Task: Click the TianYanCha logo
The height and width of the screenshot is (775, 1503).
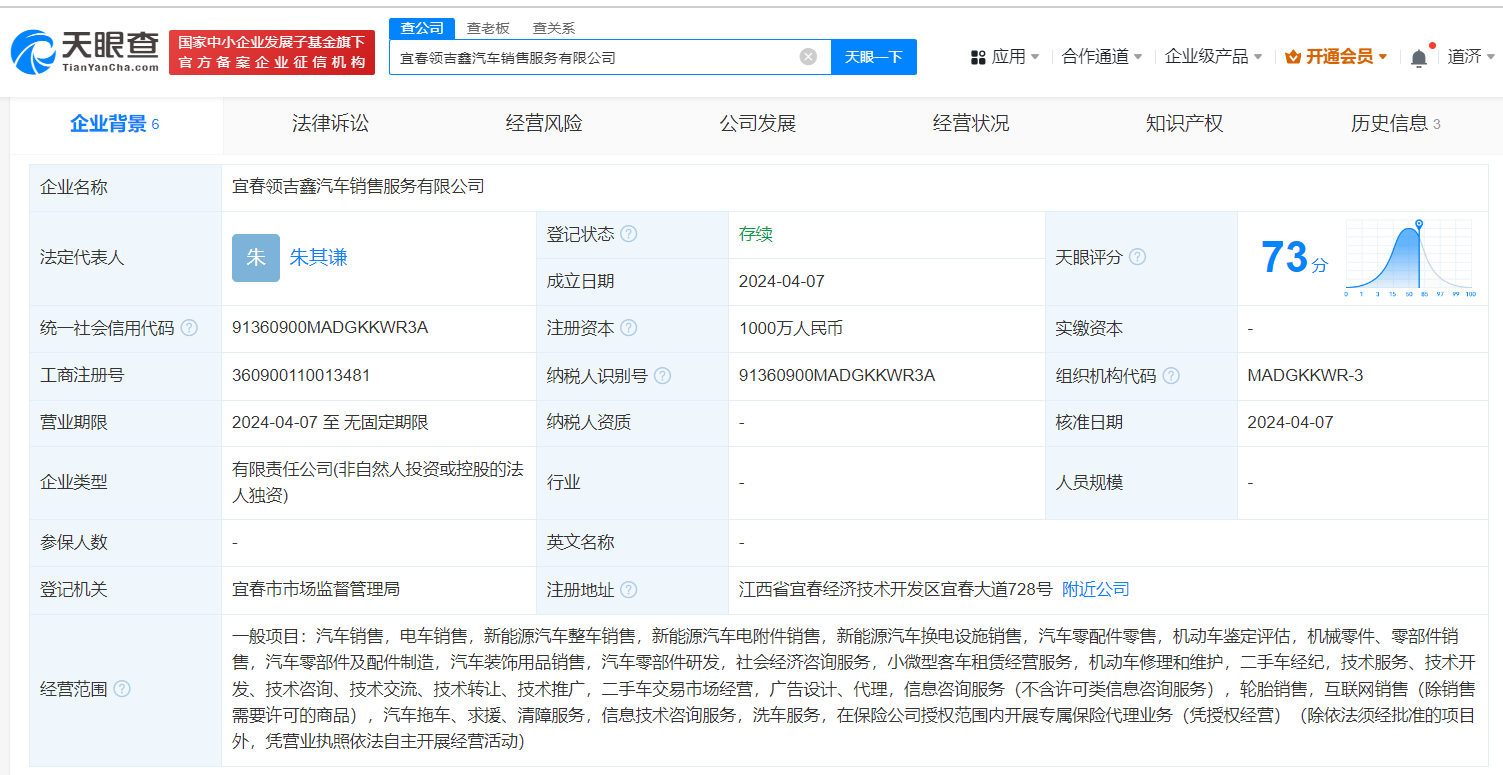Action: point(85,51)
